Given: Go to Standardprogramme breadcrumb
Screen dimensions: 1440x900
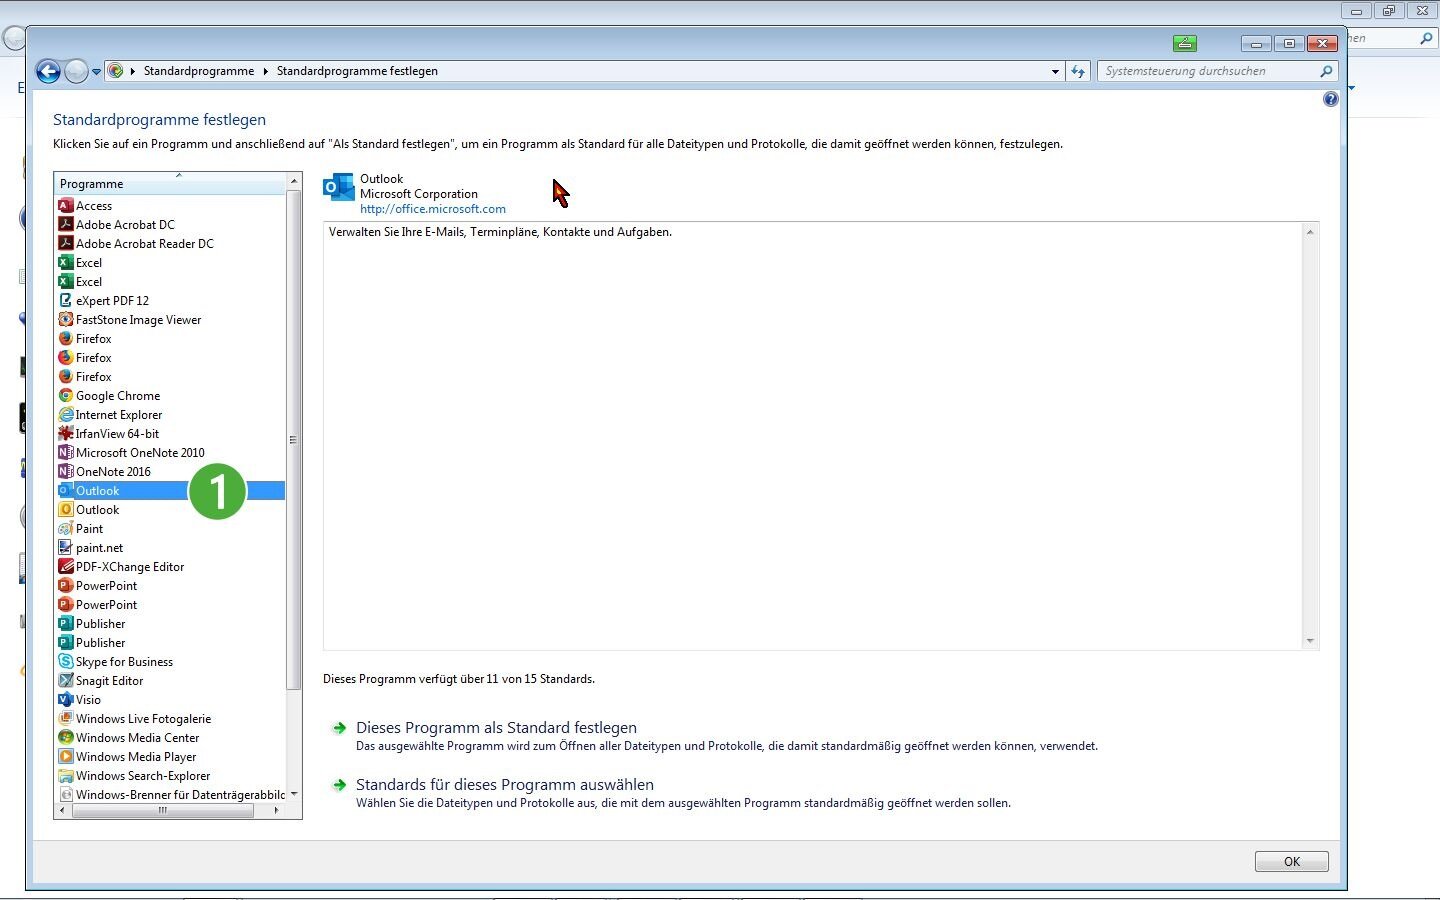Looking at the screenshot, I should (x=199, y=71).
